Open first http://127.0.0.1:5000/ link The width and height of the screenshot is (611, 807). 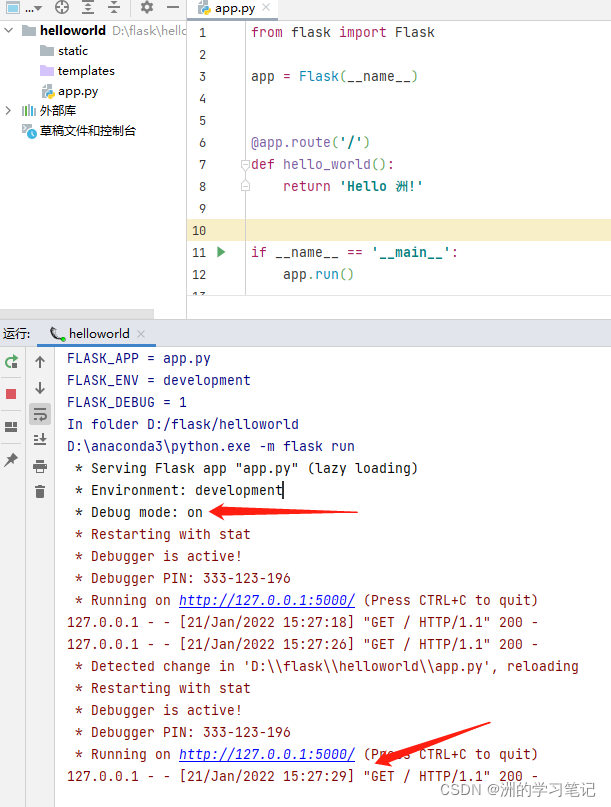(267, 600)
